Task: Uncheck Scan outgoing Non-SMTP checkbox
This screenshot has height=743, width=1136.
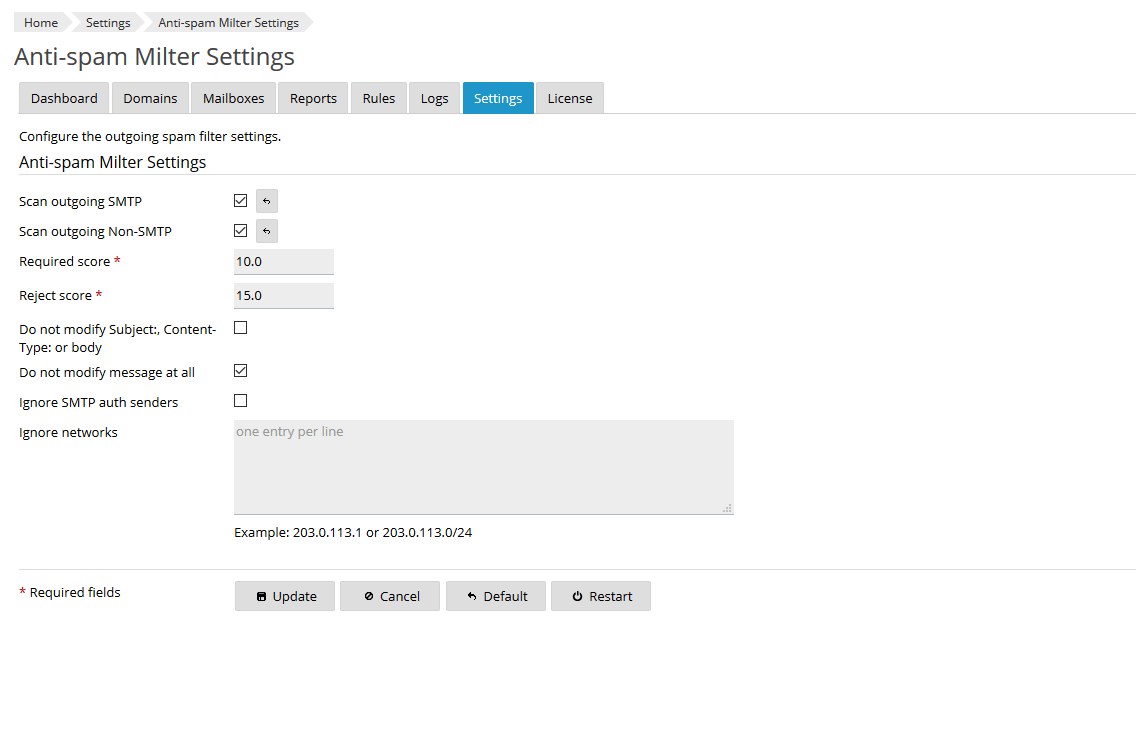Action: 240,231
